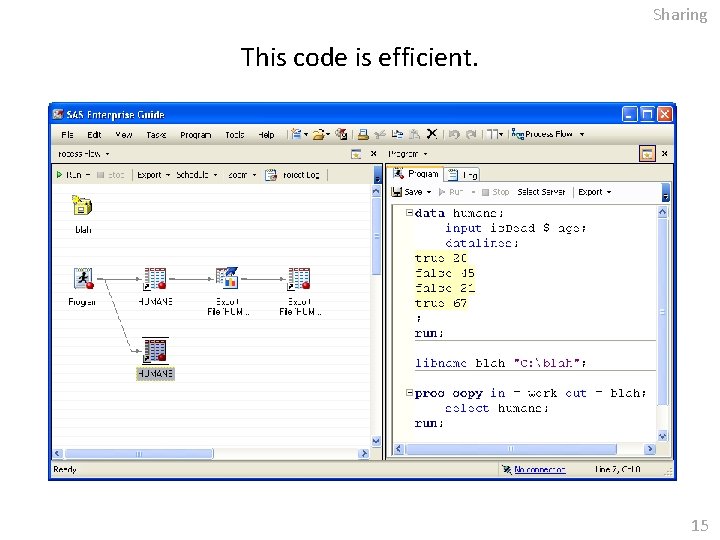Image resolution: width=720 pixels, height=540 pixels.
Task: Click the 'false 45' data line
Action: pyautogui.click(x=444, y=273)
